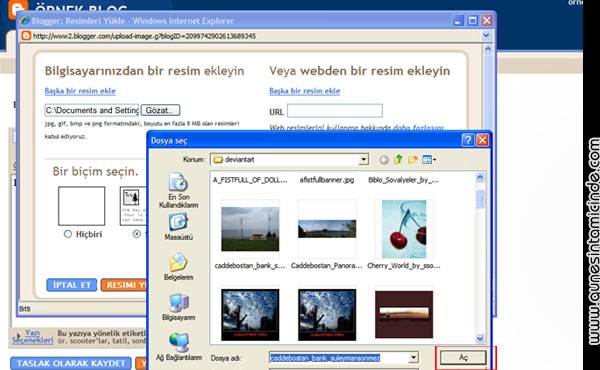
Task: Select Biblo_Sovalyeler_by file name
Action: (403, 180)
